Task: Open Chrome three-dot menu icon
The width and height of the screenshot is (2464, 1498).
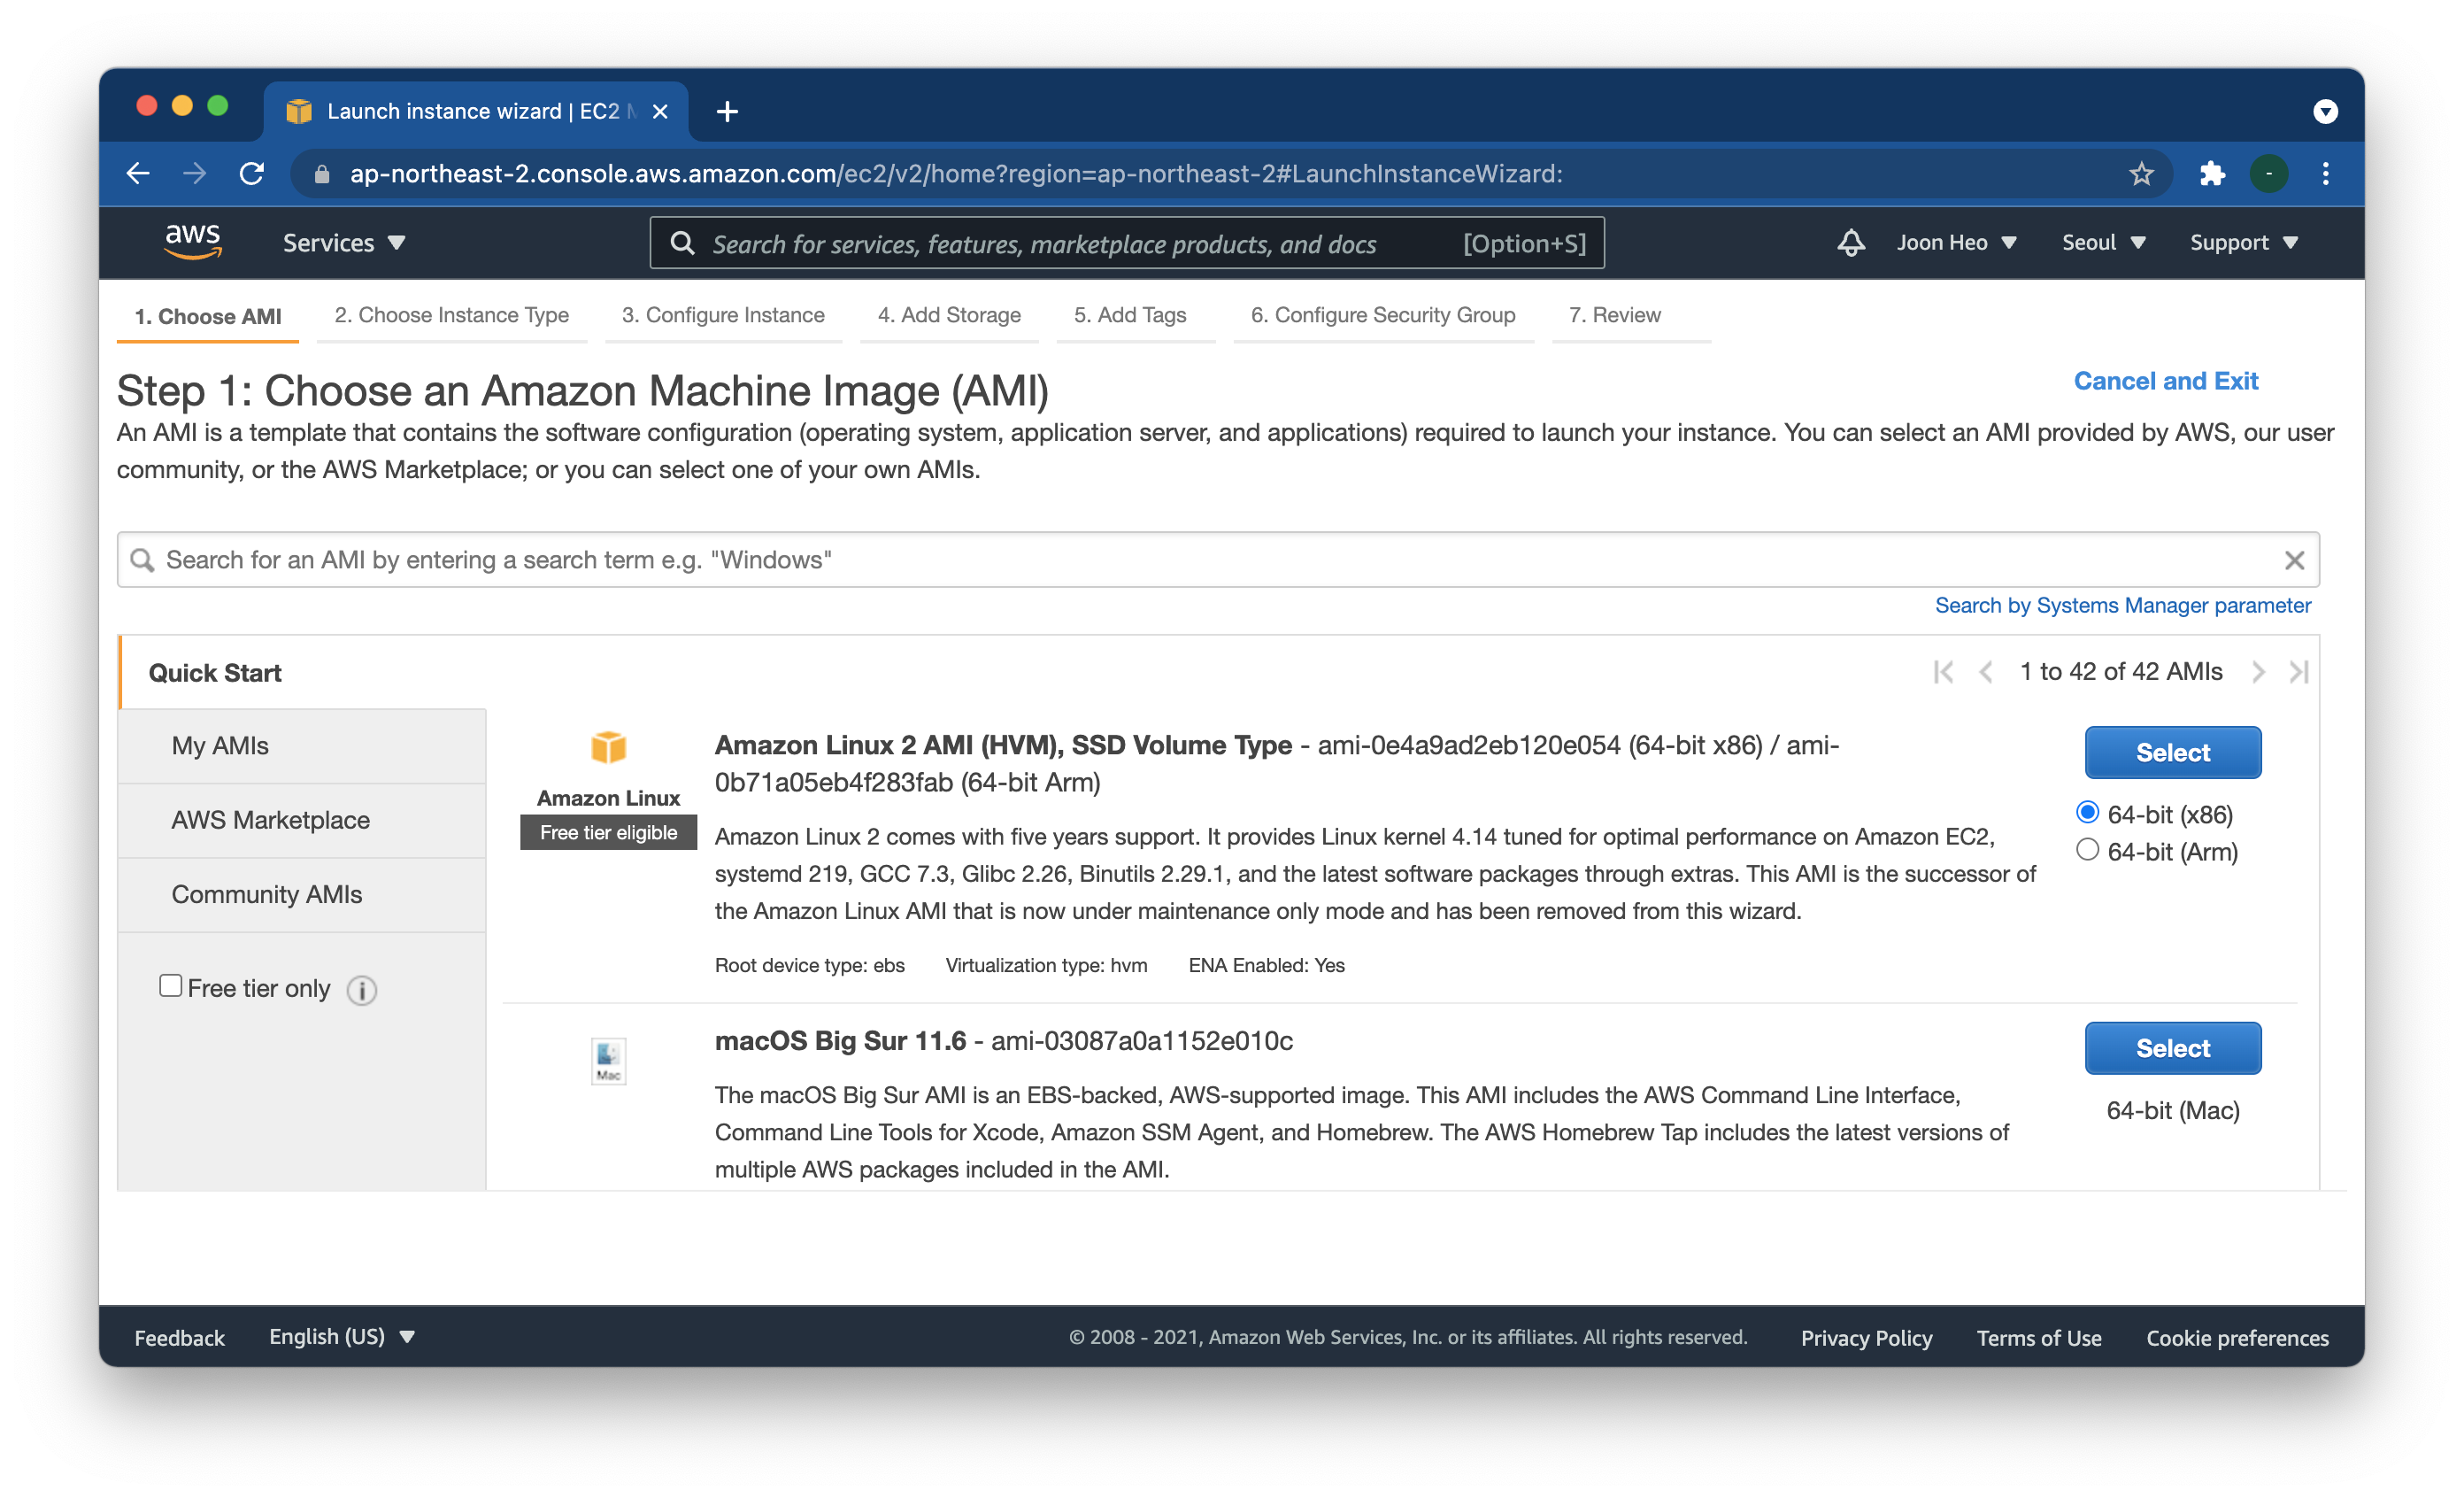Action: 2325,174
